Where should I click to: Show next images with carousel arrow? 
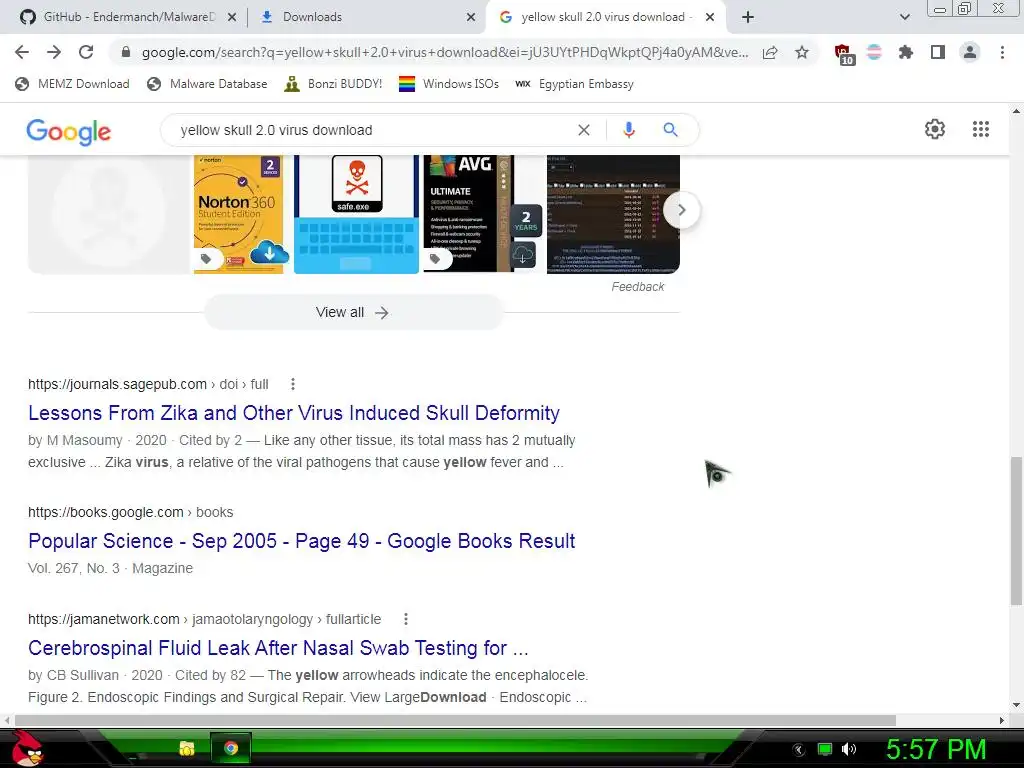(681, 210)
